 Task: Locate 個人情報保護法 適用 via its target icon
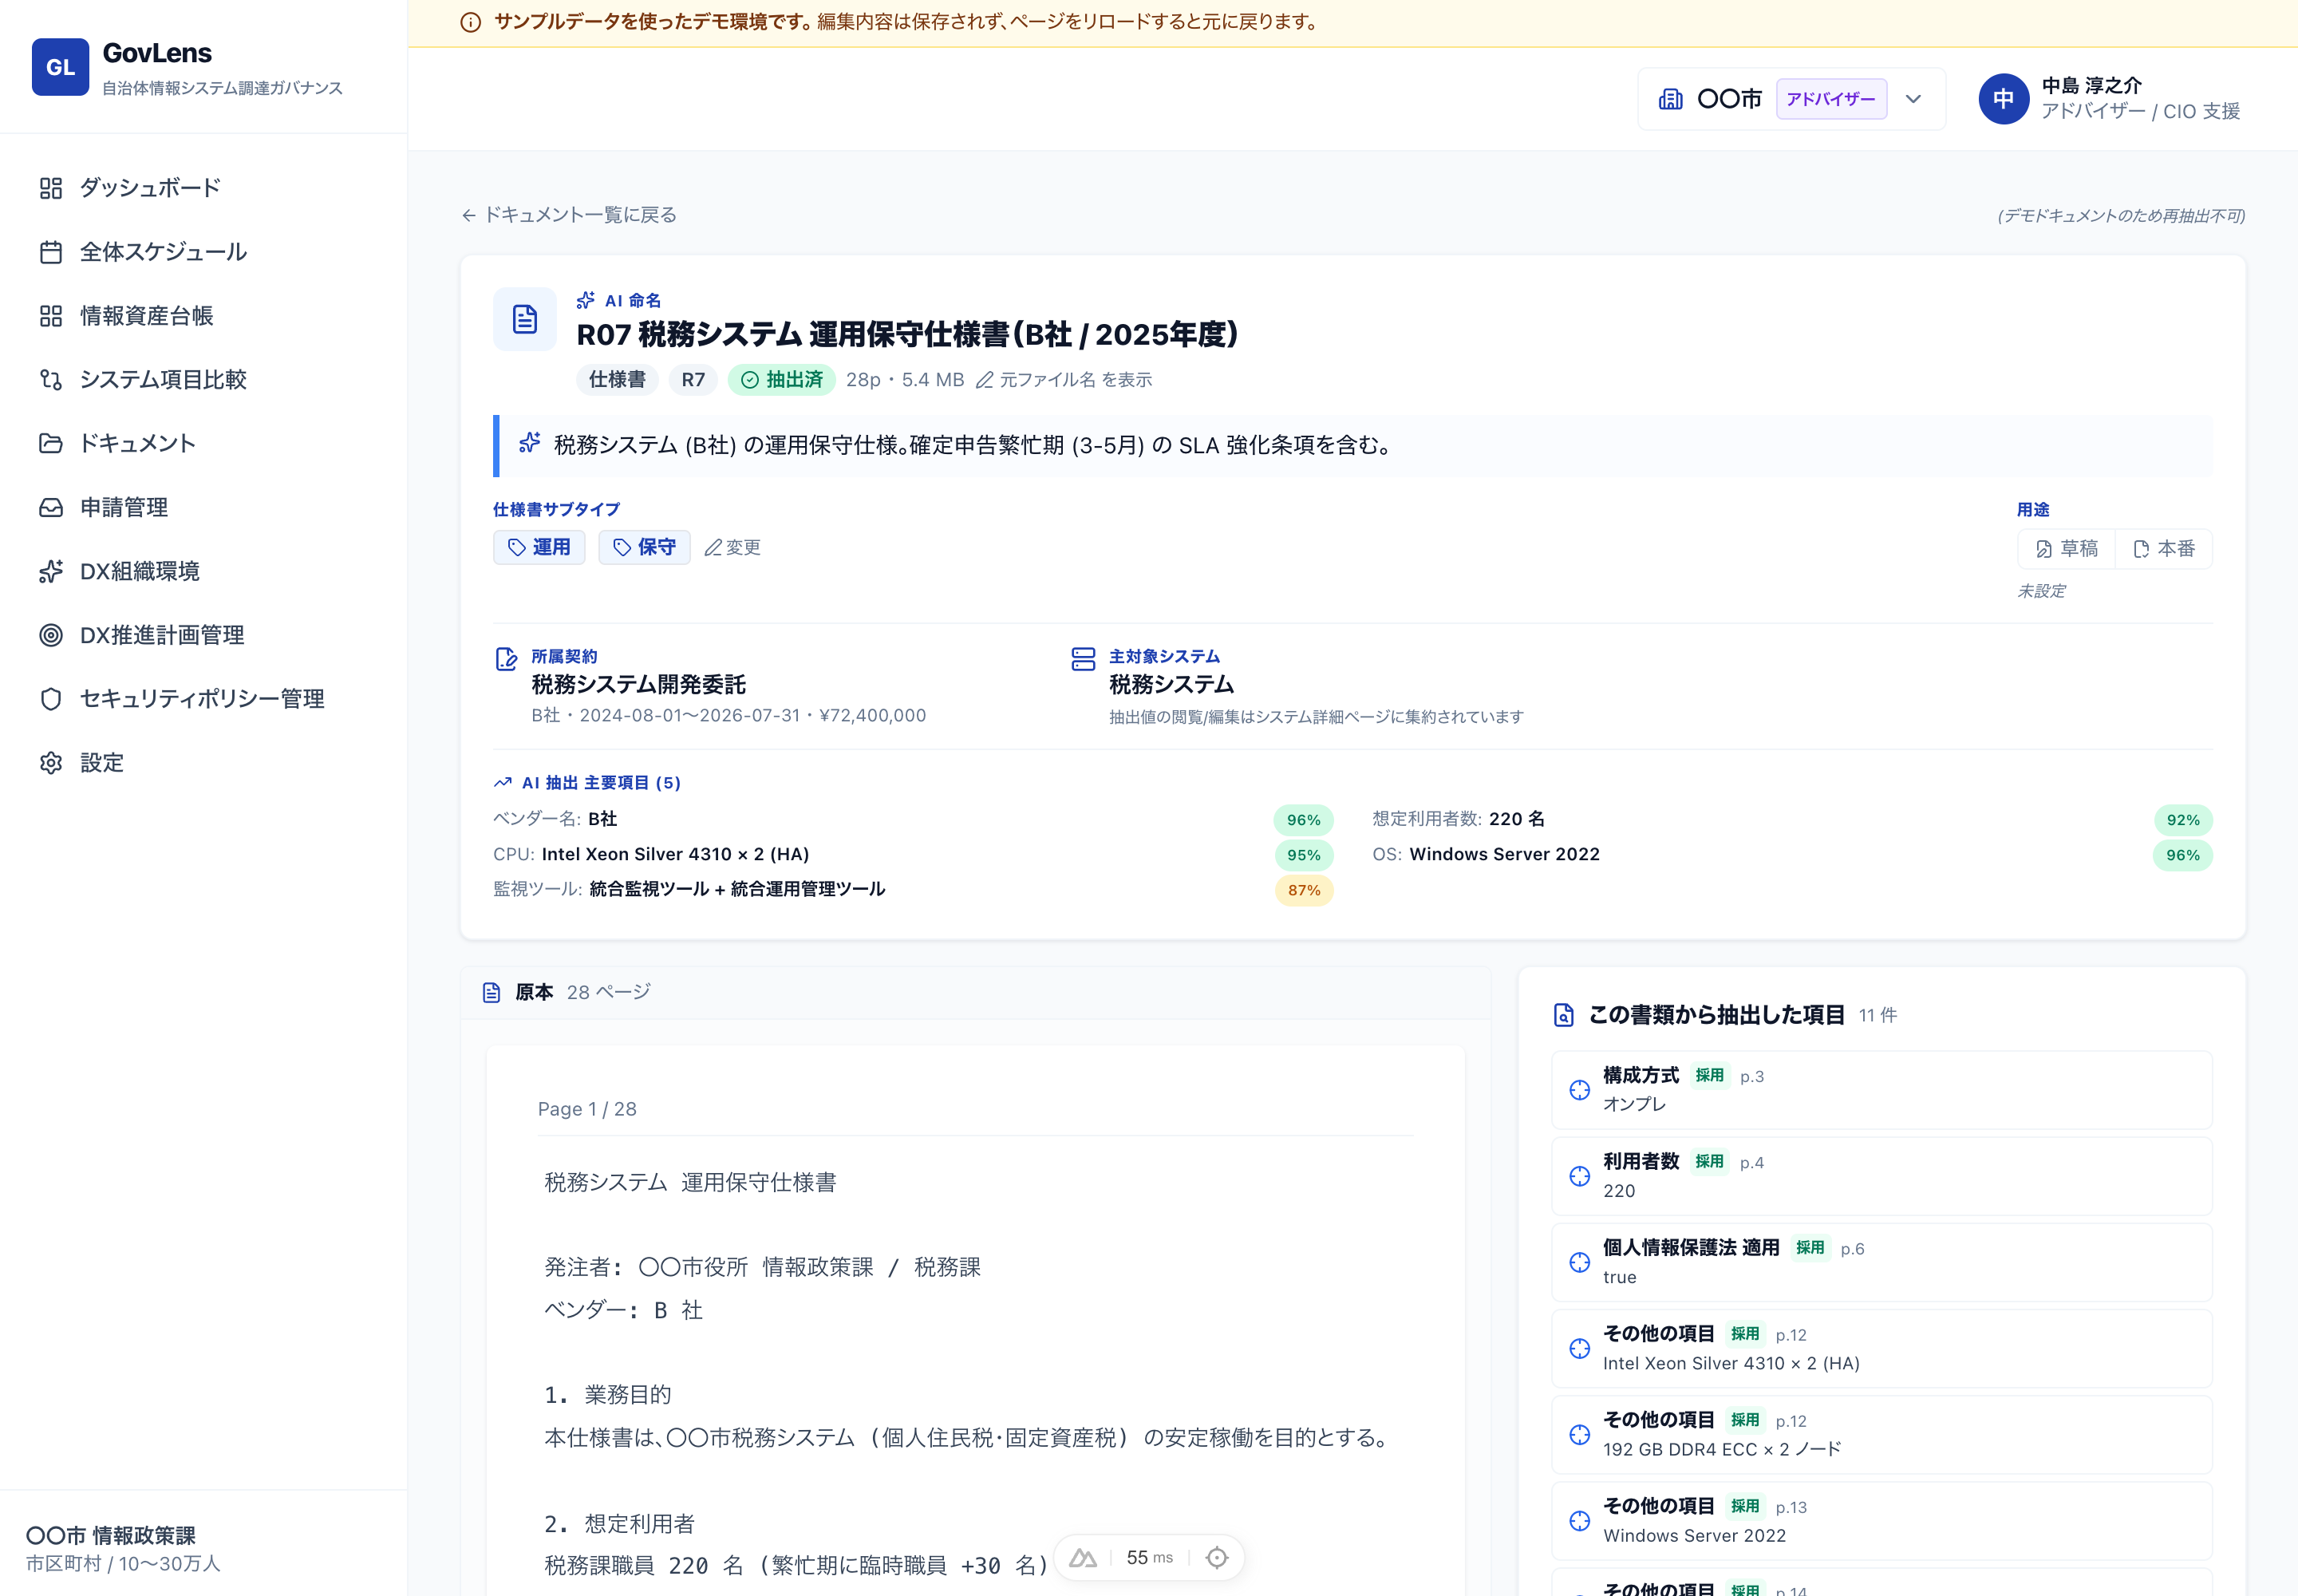coord(1580,1262)
